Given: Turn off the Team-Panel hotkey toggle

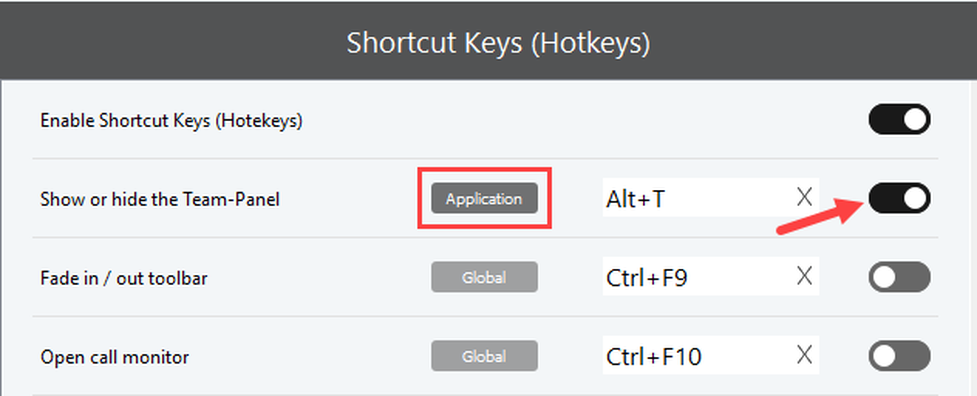Looking at the screenshot, I should pos(899,198).
